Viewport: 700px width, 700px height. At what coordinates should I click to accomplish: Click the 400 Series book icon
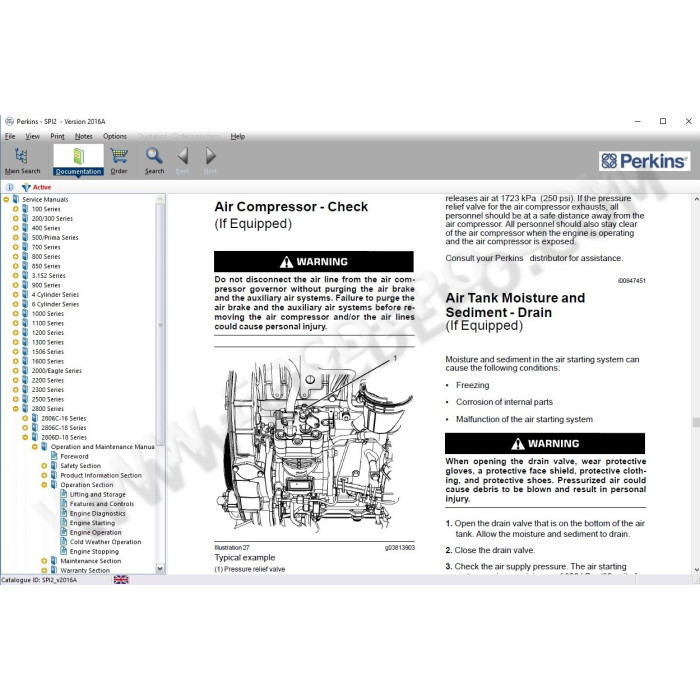coord(25,228)
